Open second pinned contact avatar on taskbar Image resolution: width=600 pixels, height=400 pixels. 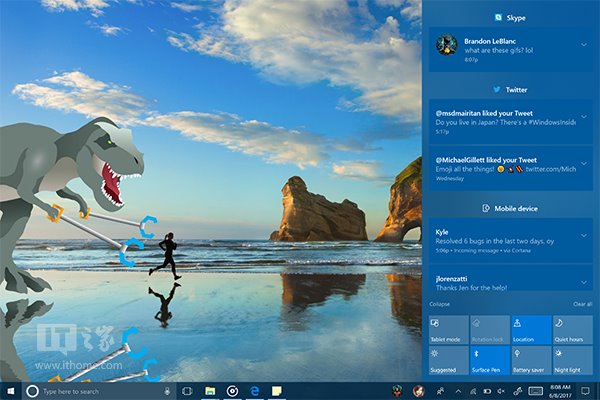coord(419,391)
